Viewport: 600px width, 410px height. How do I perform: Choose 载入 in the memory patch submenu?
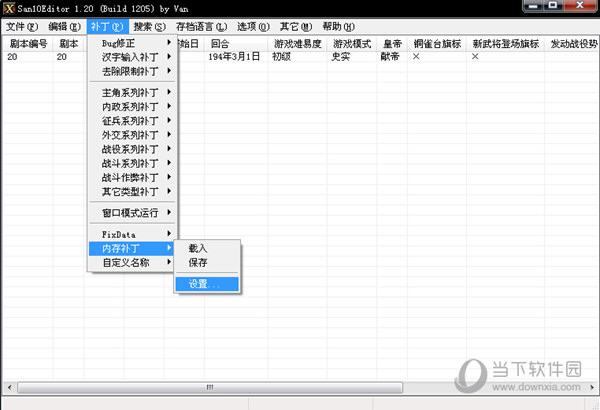tap(207, 248)
